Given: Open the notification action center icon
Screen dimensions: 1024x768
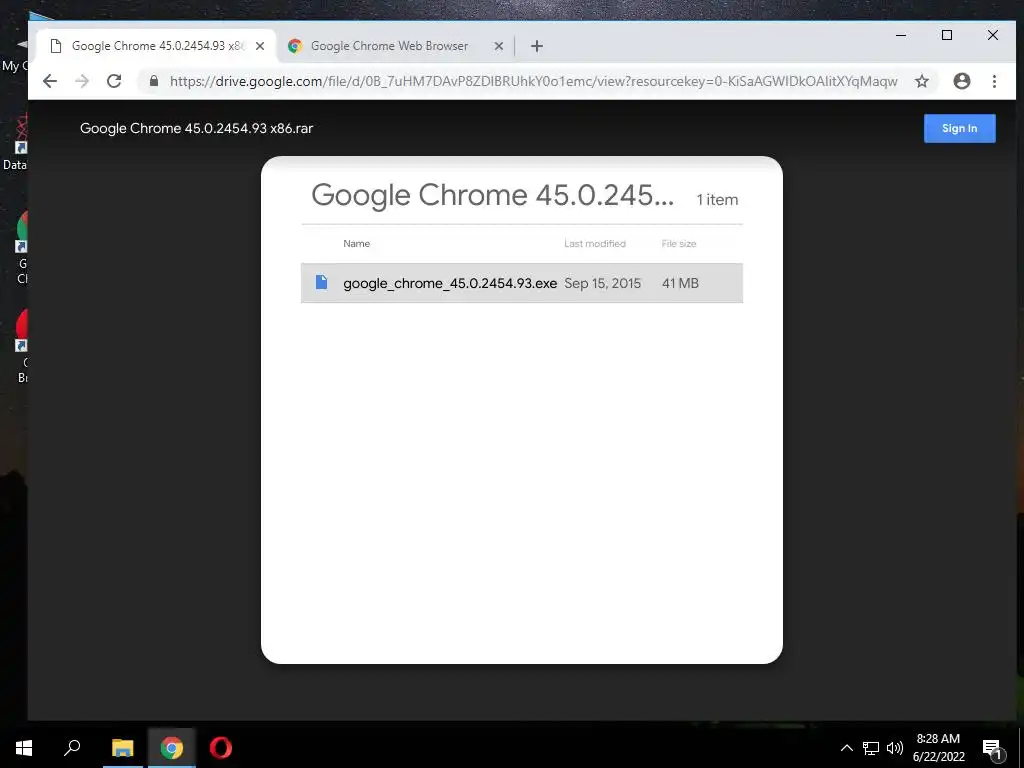Looking at the screenshot, I should coord(993,749).
